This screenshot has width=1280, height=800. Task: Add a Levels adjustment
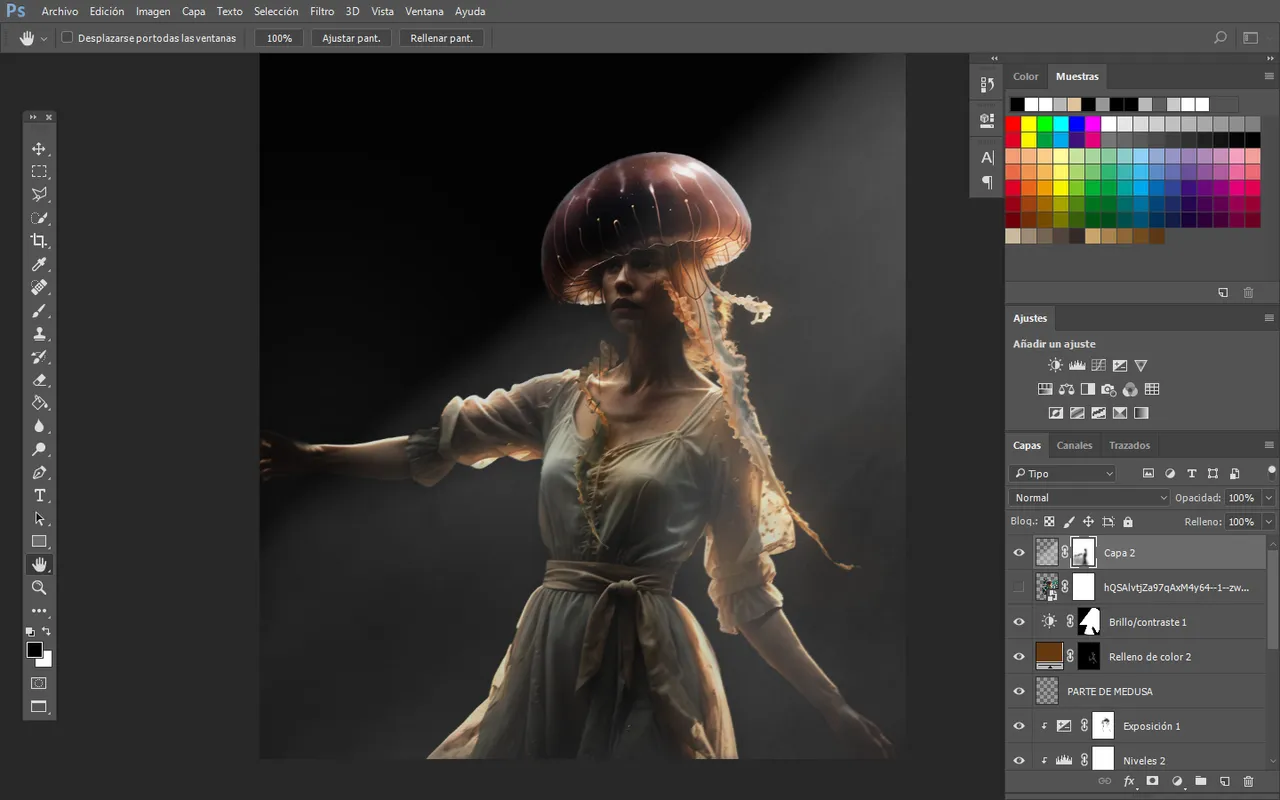(x=1077, y=366)
